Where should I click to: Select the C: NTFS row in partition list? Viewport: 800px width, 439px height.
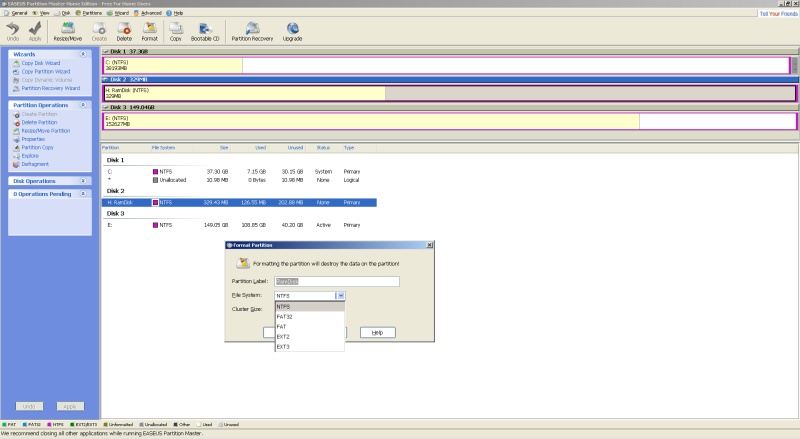pos(239,172)
